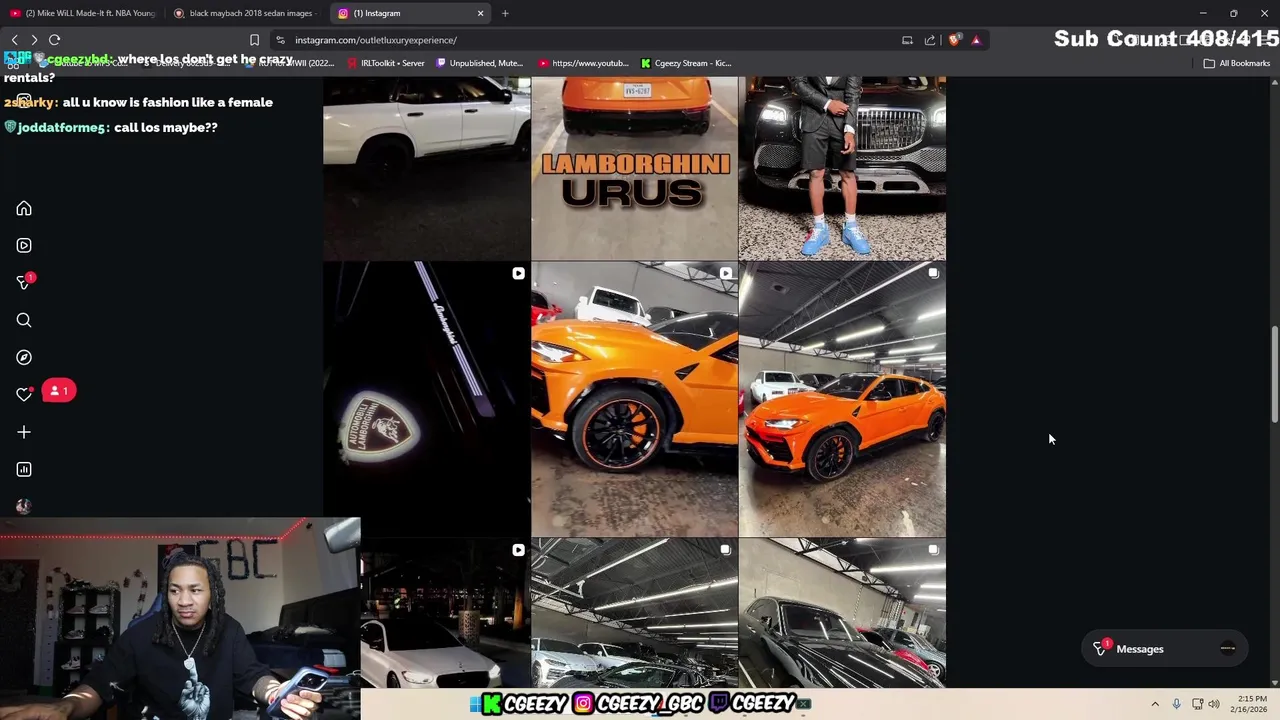Click the screen cast icon in address bar
This screenshot has height=720, width=1280.
(x=907, y=40)
